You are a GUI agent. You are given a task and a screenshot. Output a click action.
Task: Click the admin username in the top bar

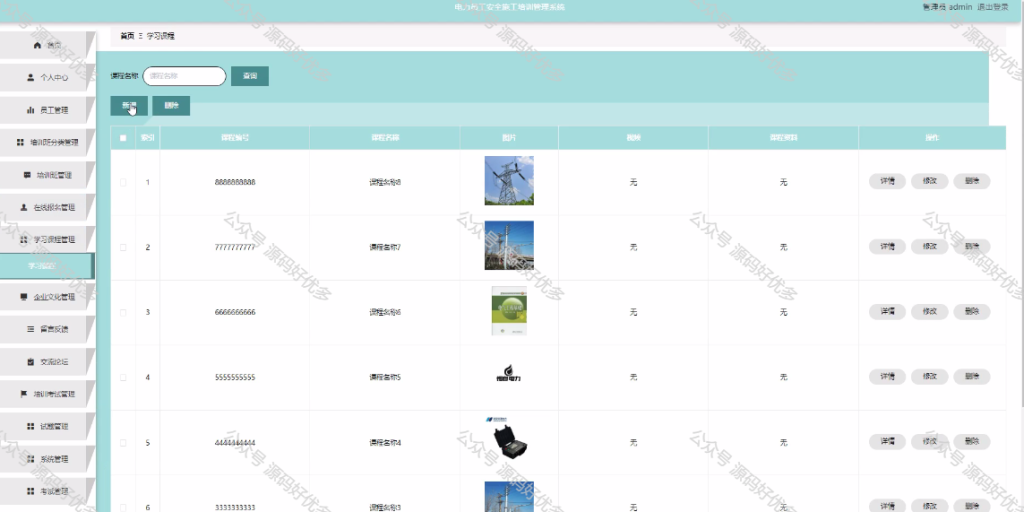click(x=960, y=7)
